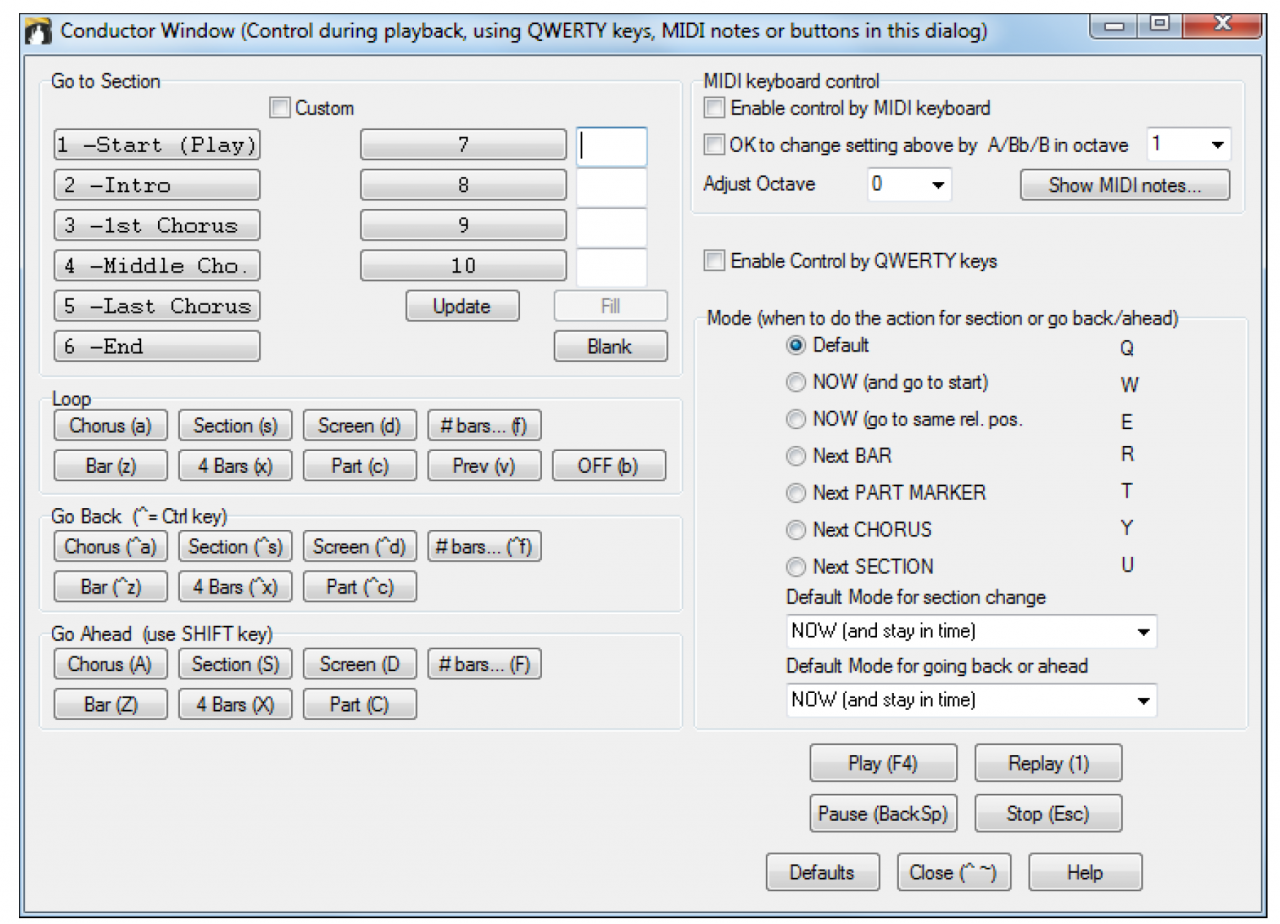Go back one Screen (^d)
1280x924 pixels.
point(360,546)
